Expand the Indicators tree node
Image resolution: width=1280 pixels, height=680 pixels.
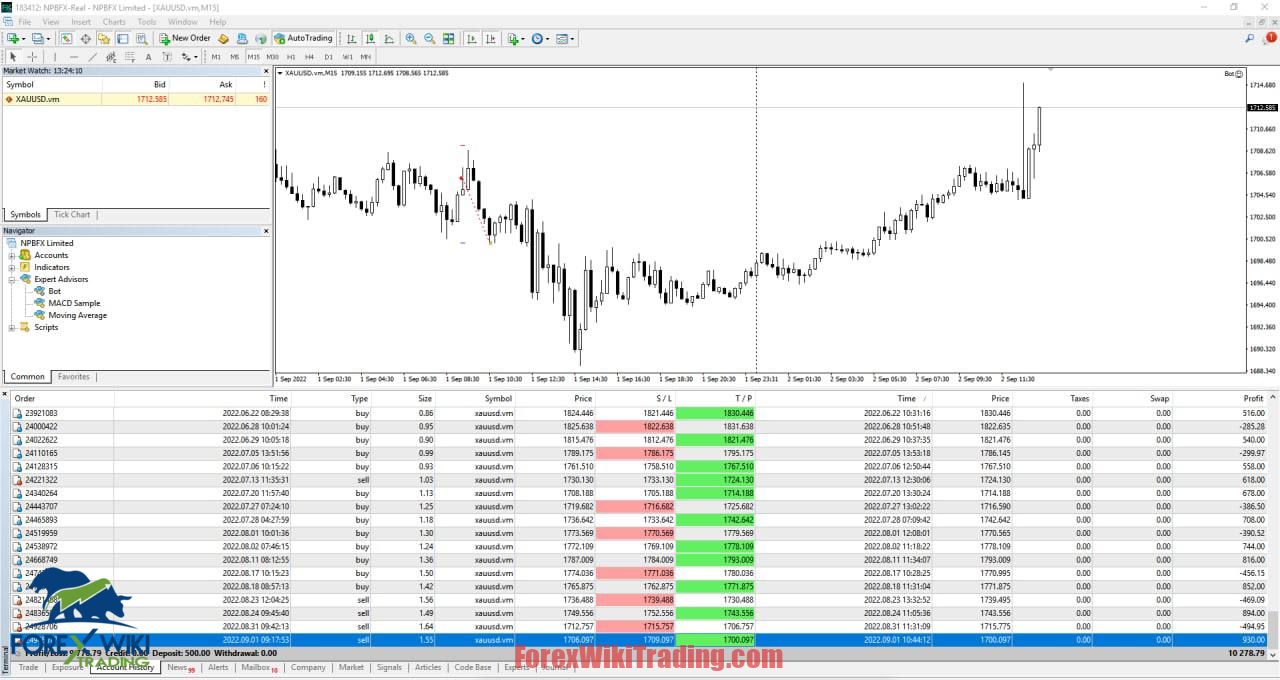coord(12,267)
